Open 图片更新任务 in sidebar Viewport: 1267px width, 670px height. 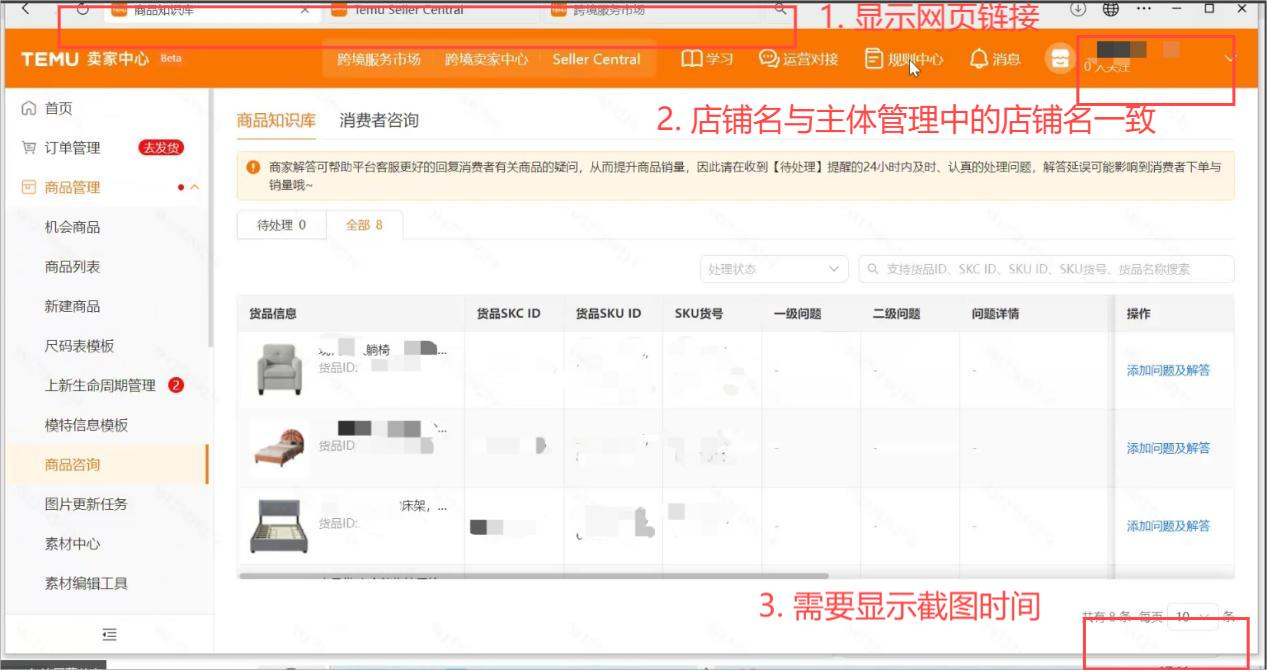pyautogui.click(x=86, y=504)
